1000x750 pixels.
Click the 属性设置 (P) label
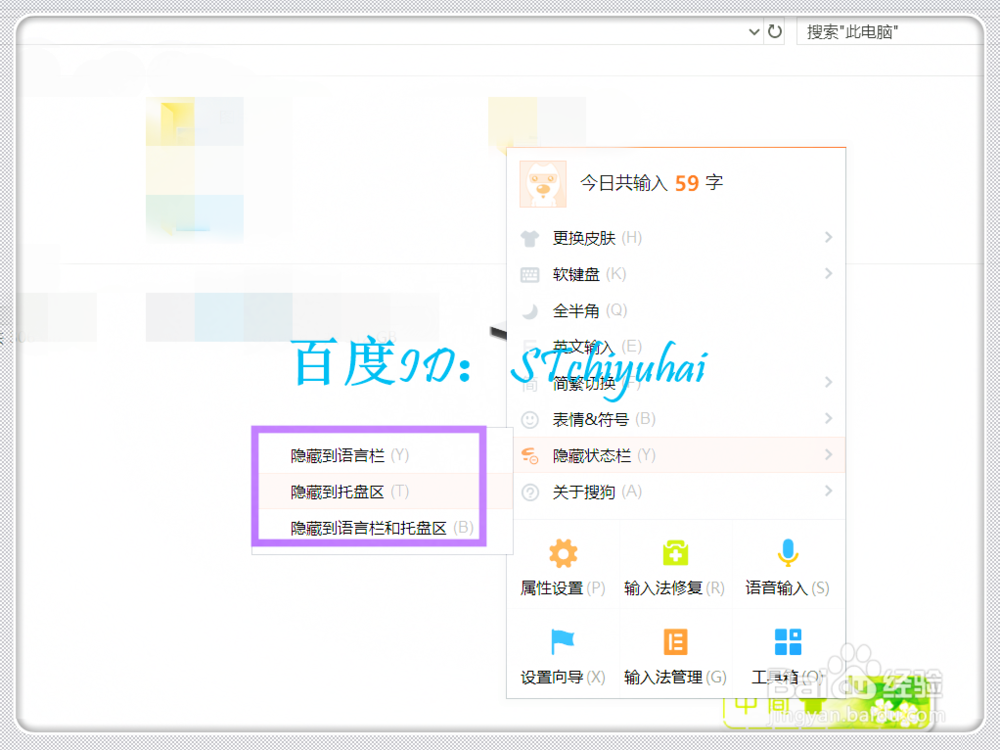click(x=562, y=588)
